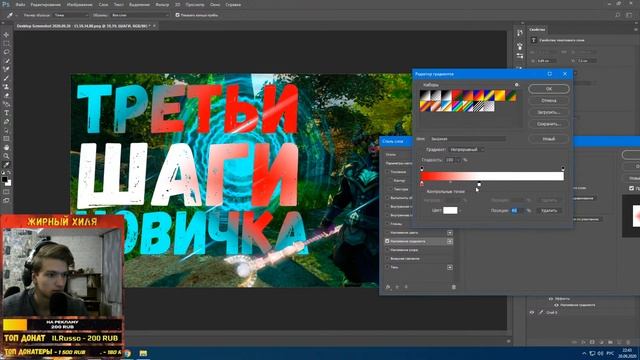The image size is (640, 360).
Task: Confirm gradient editor with OK
Action: tap(549, 89)
